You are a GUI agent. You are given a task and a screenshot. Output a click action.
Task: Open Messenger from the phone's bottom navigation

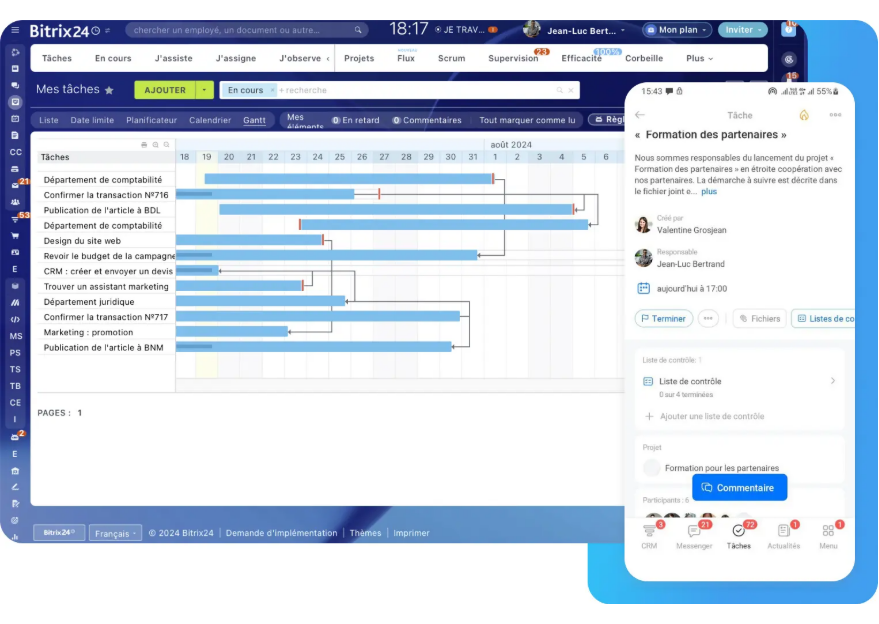(694, 531)
